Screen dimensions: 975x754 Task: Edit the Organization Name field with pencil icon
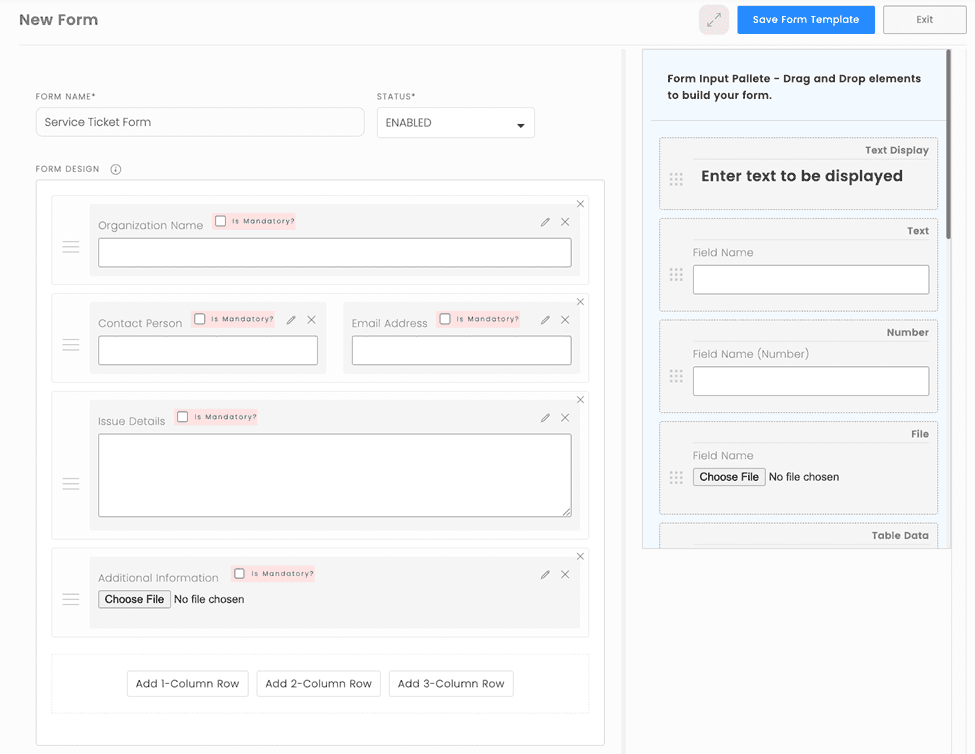pyautogui.click(x=545, y=222)
